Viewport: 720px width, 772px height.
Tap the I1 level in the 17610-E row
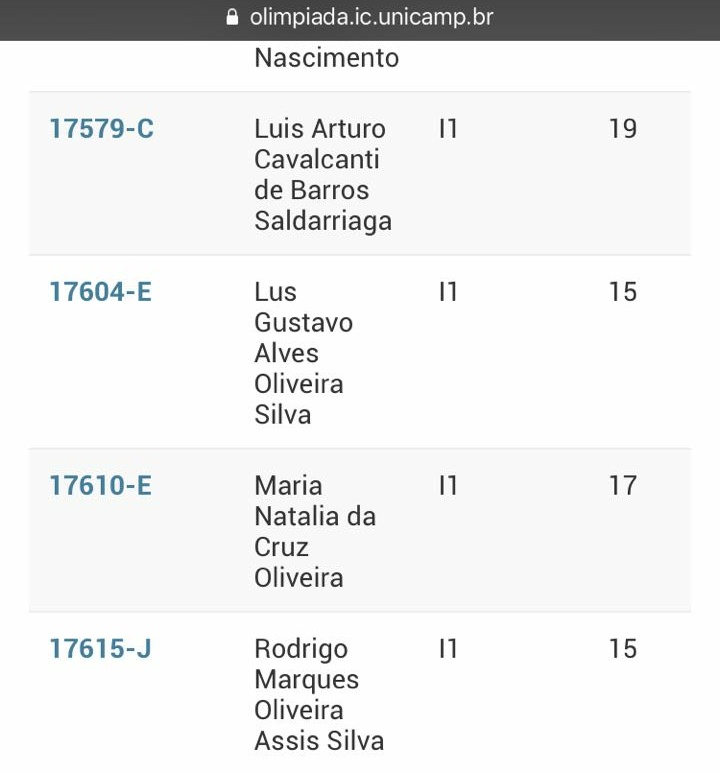(x=448, y=486)
